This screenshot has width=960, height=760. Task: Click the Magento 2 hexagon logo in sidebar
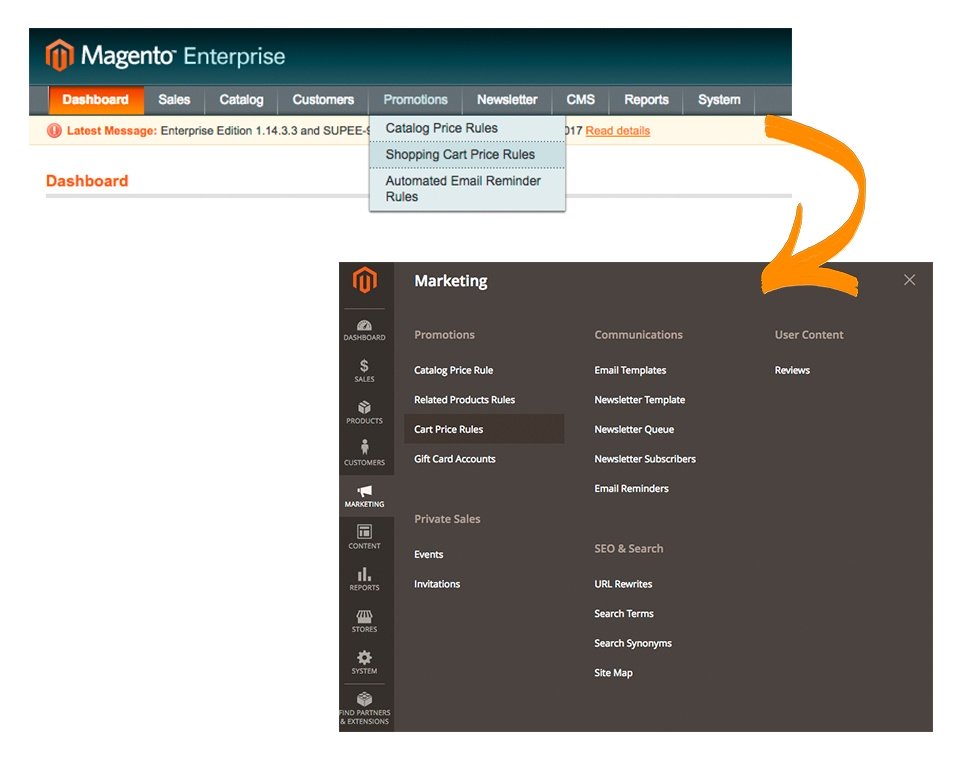click(x=364, y=280)
